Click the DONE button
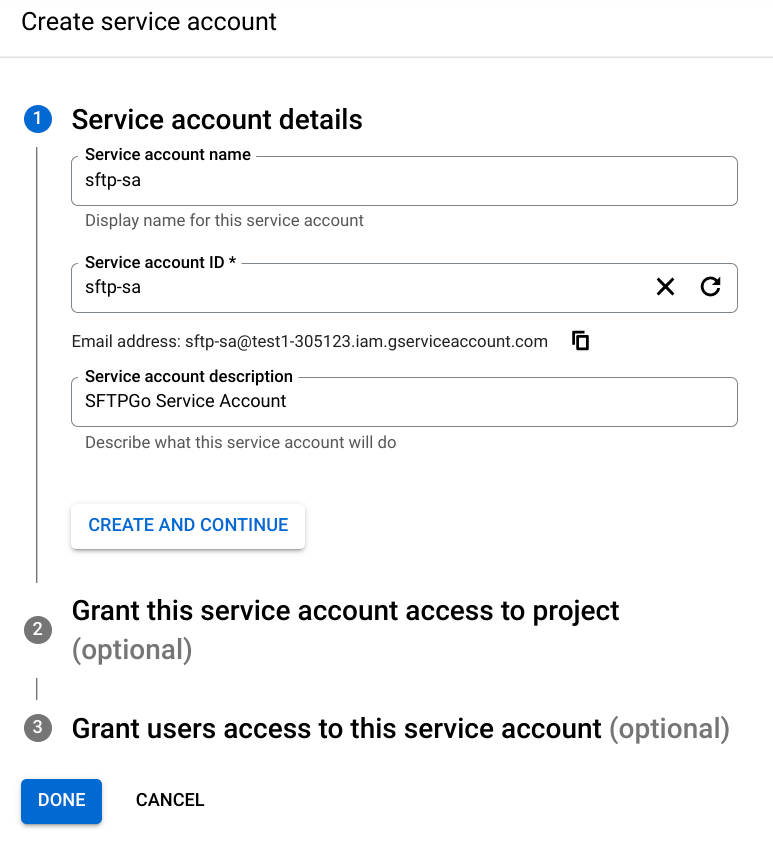 61,800
